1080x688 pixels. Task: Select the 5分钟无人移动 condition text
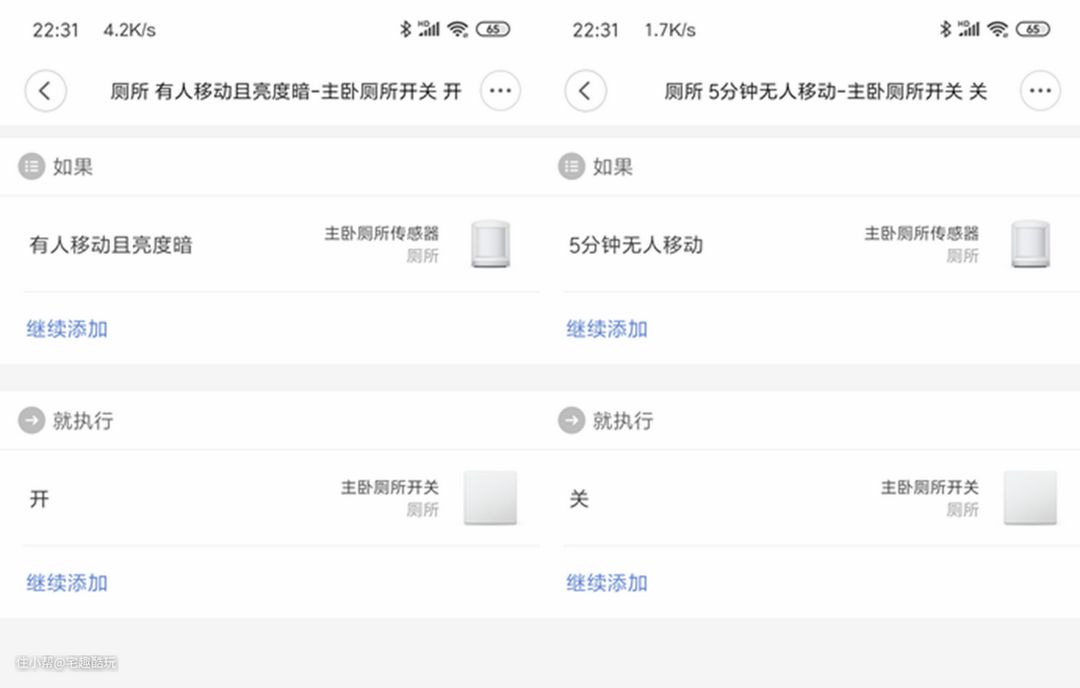[636, 245]
